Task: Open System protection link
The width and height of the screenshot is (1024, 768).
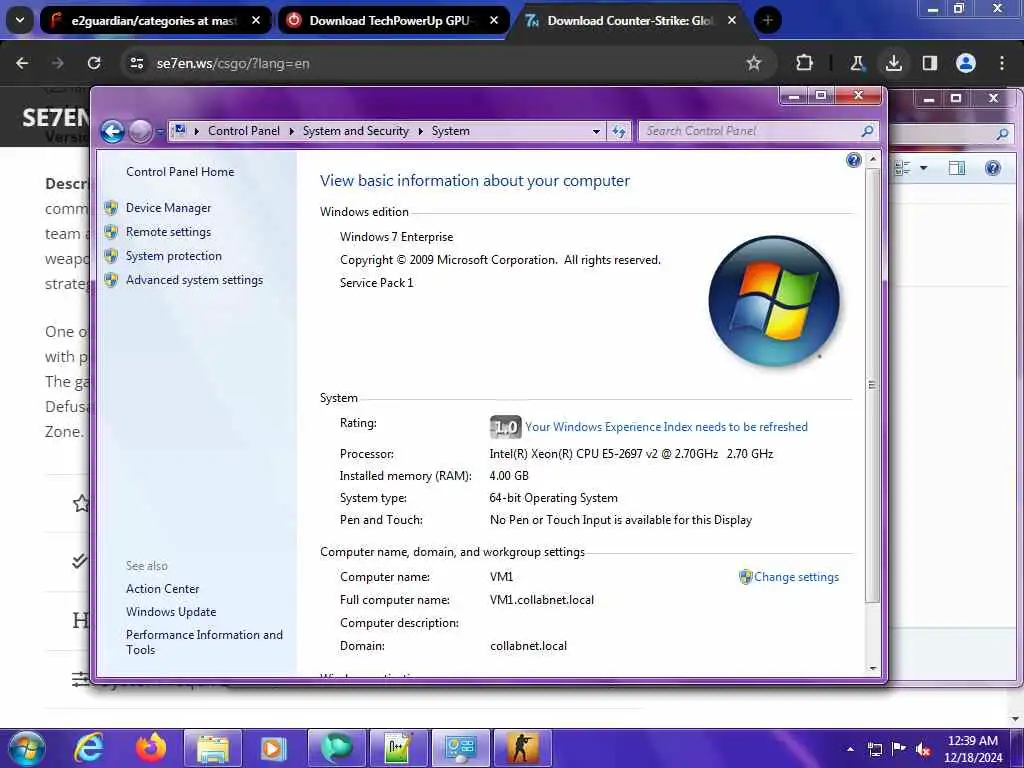Action: tap(174, 256)
